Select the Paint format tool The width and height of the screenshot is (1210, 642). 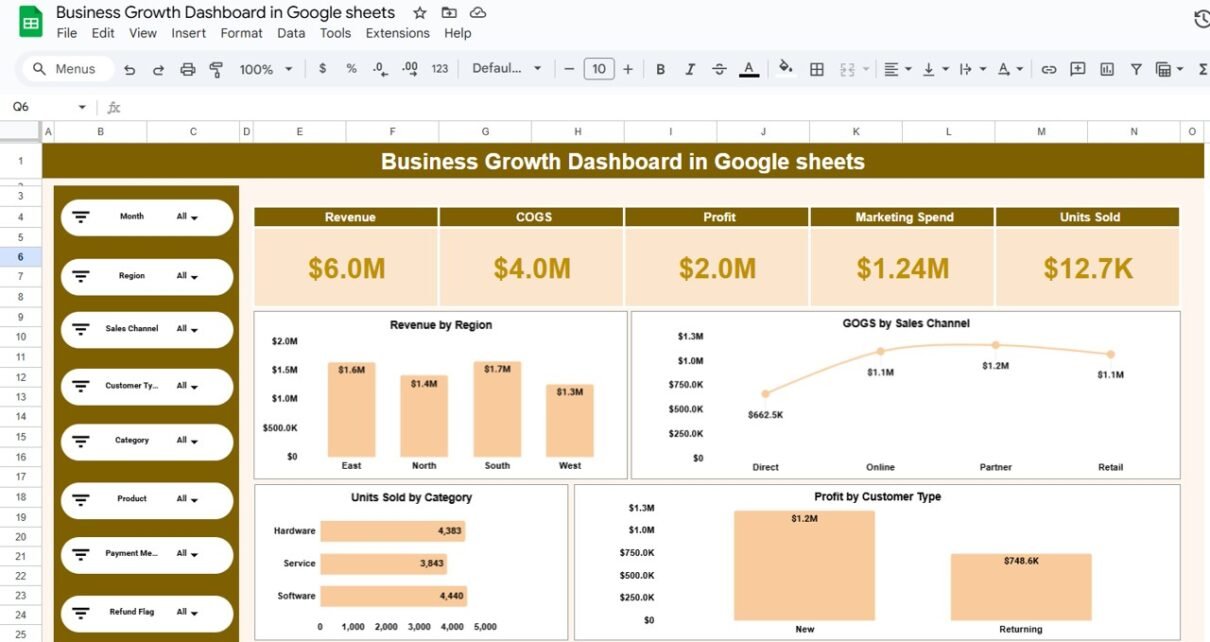(x=216, y=69)
